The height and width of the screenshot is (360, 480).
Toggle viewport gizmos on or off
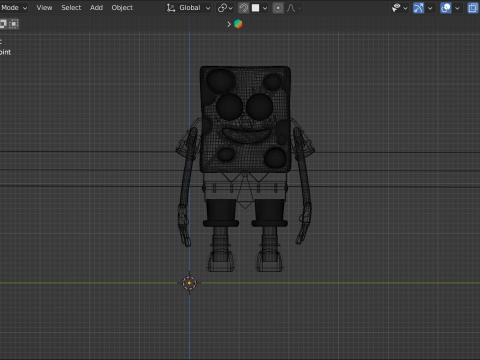(418, 8)
